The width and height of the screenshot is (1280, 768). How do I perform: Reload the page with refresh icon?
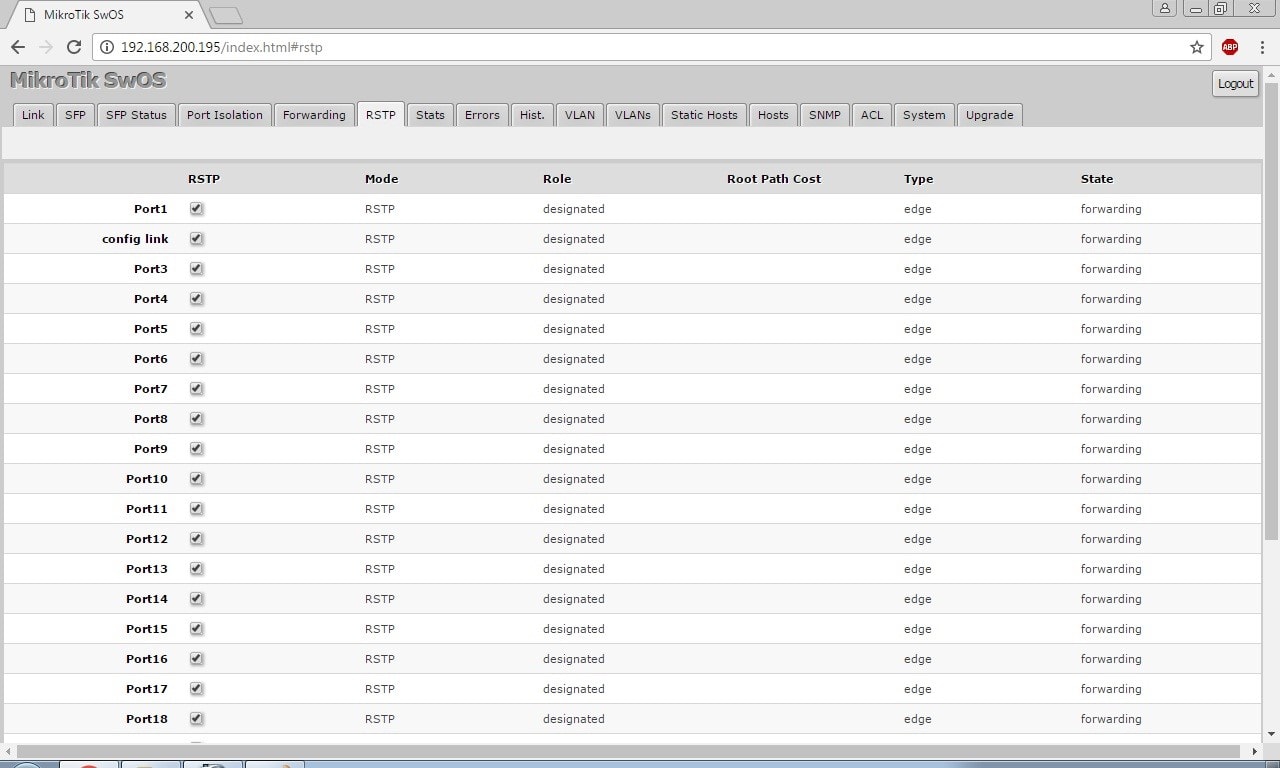pos(73,47)
